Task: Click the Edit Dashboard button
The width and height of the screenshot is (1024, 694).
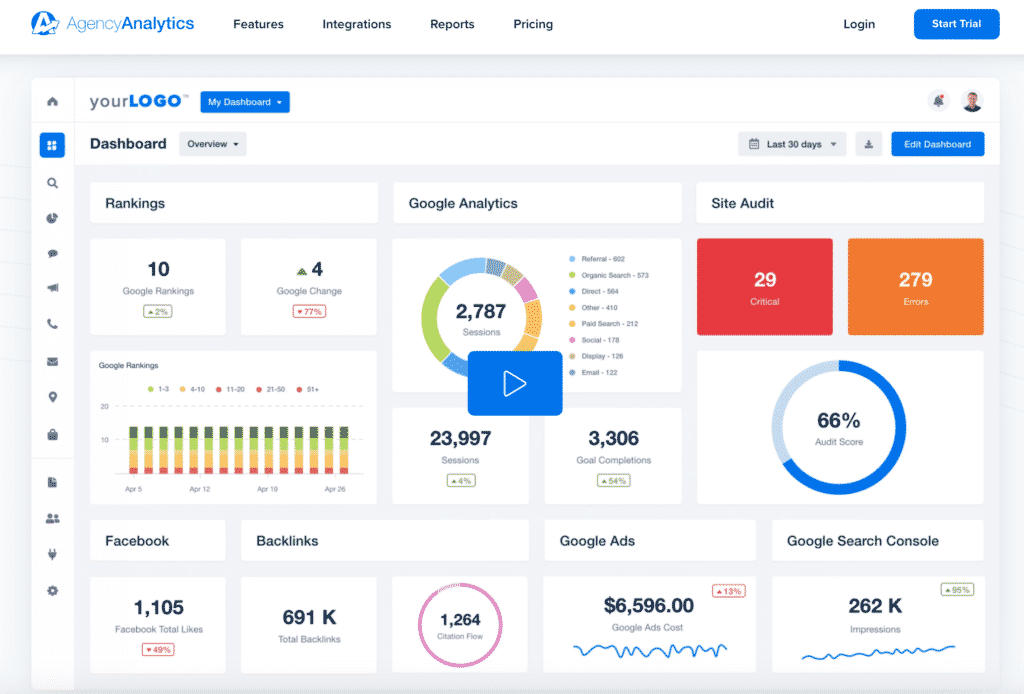Action: (936, 144)
